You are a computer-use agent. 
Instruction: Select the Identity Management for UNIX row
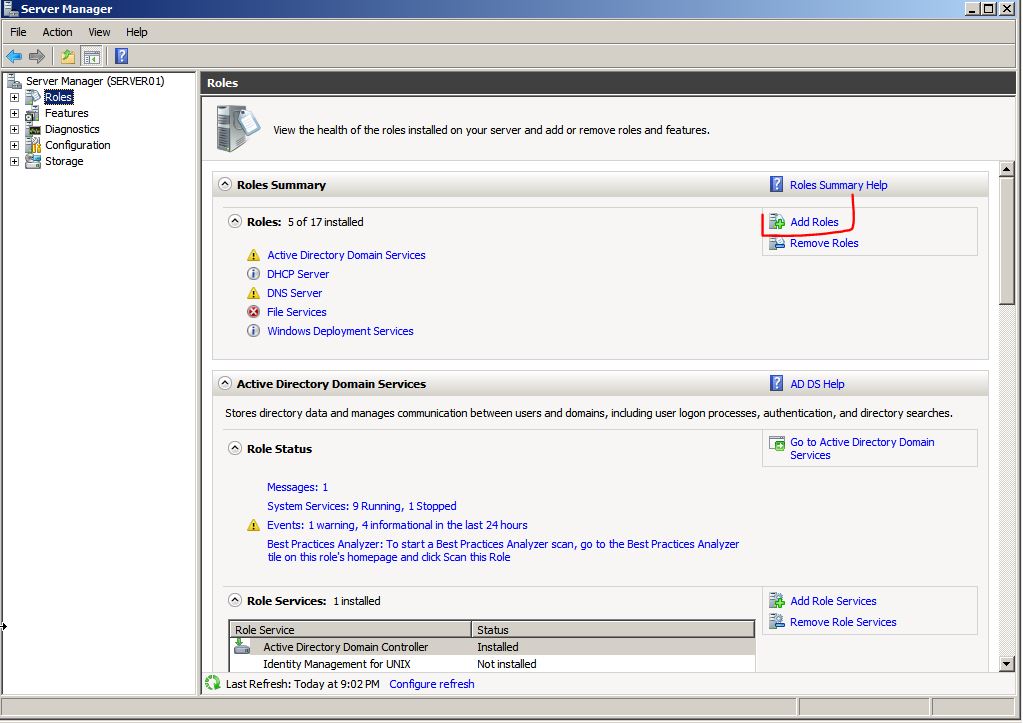point(493,664)
